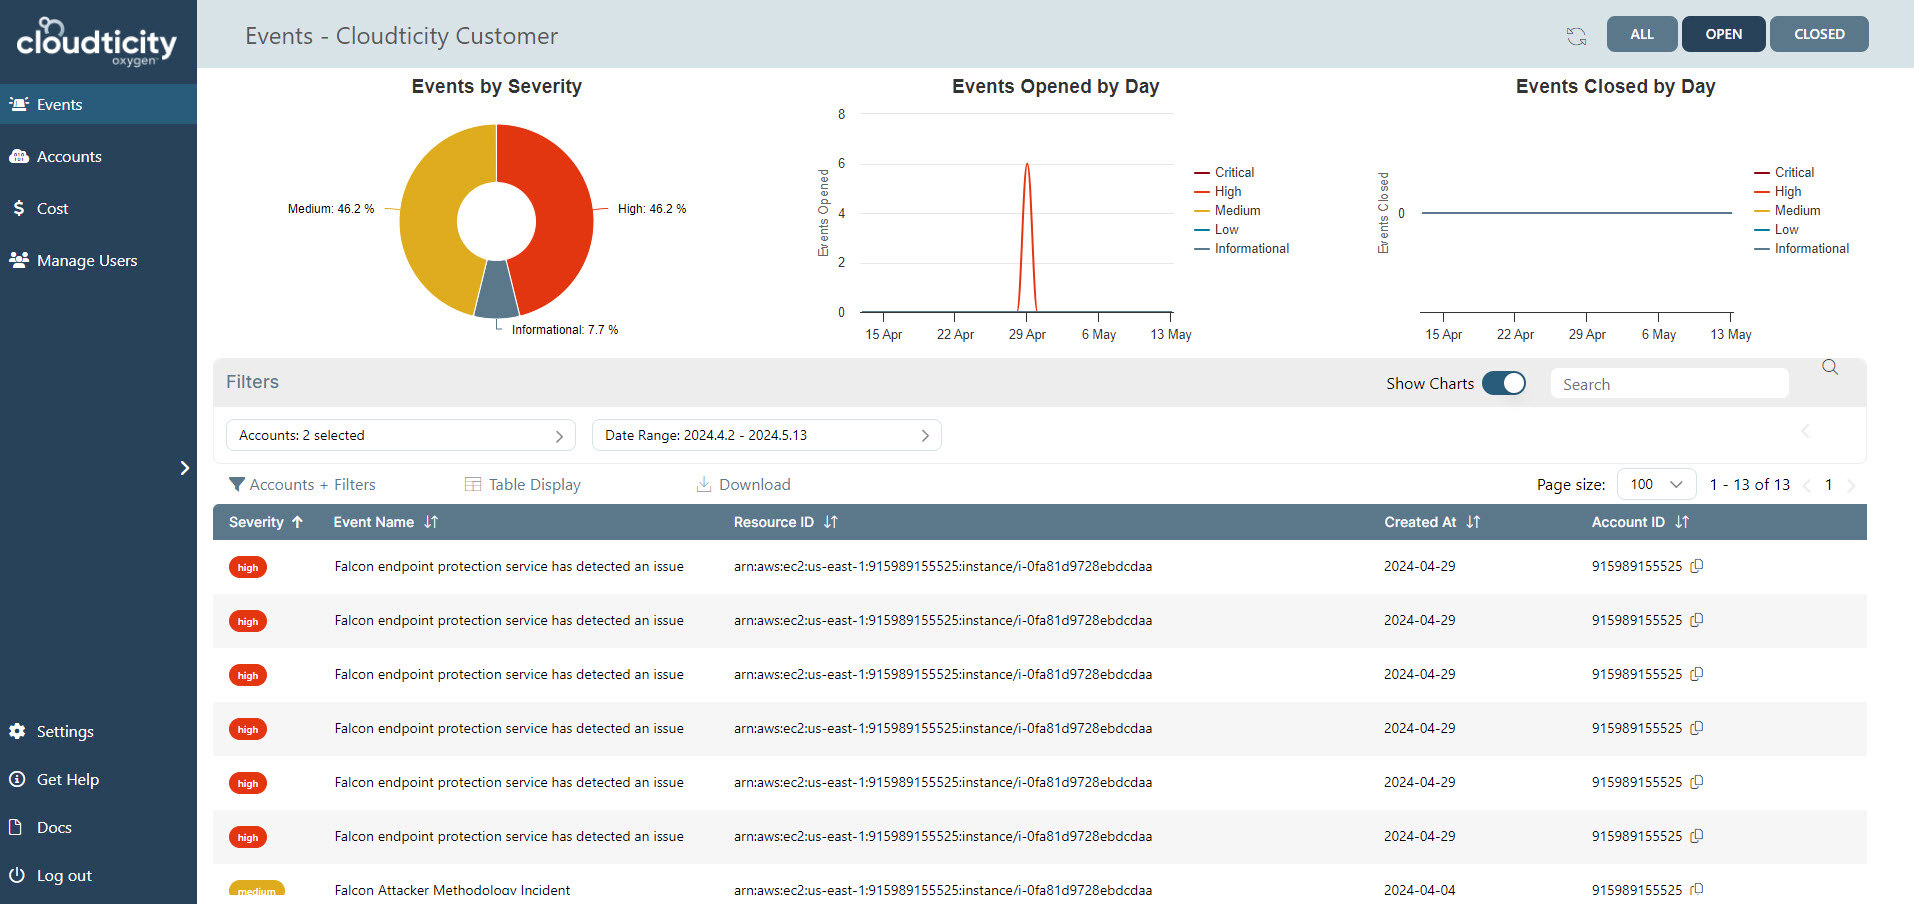1914x904 pixels.
Task: Click Log out in sidebar
Action: [x=64, y=875]
